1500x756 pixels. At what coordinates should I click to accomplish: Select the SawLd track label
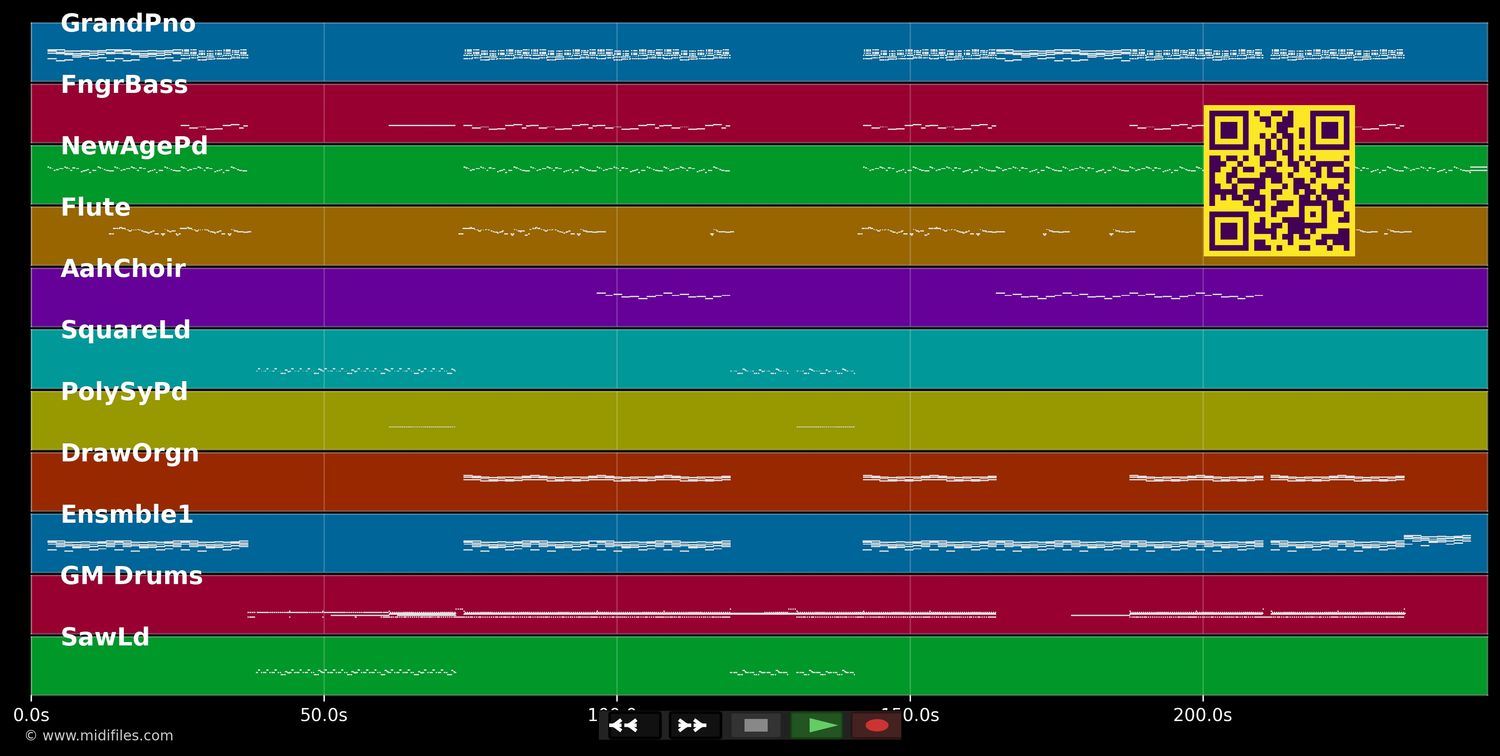(105, 638)
